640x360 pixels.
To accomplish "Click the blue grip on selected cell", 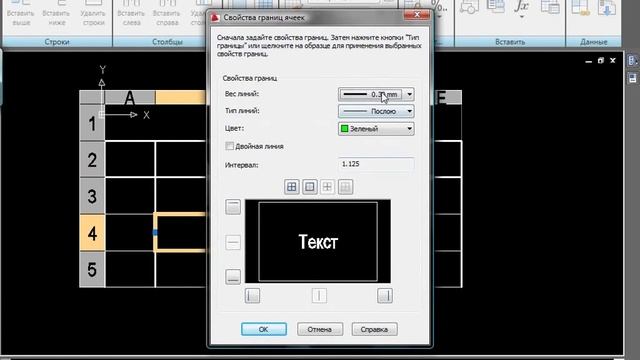I will coord(155,233).
